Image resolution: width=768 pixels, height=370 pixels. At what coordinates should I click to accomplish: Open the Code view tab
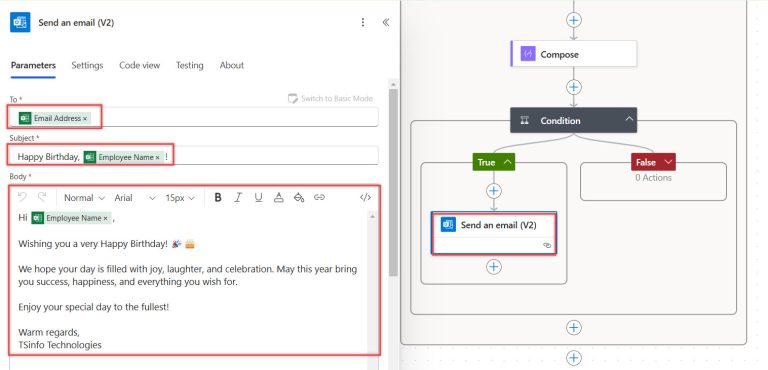coord(140,65)
